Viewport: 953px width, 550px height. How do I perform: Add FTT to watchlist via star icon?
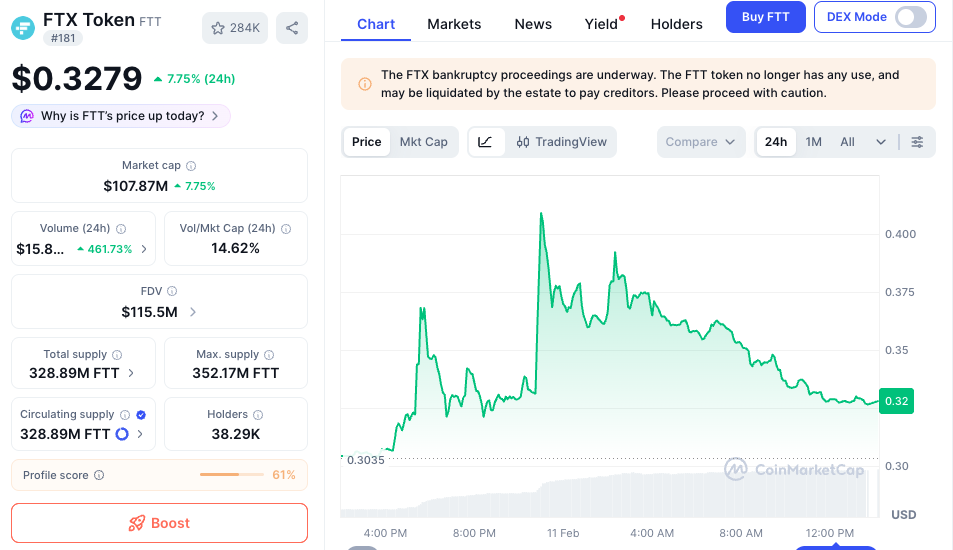point(235,28)
